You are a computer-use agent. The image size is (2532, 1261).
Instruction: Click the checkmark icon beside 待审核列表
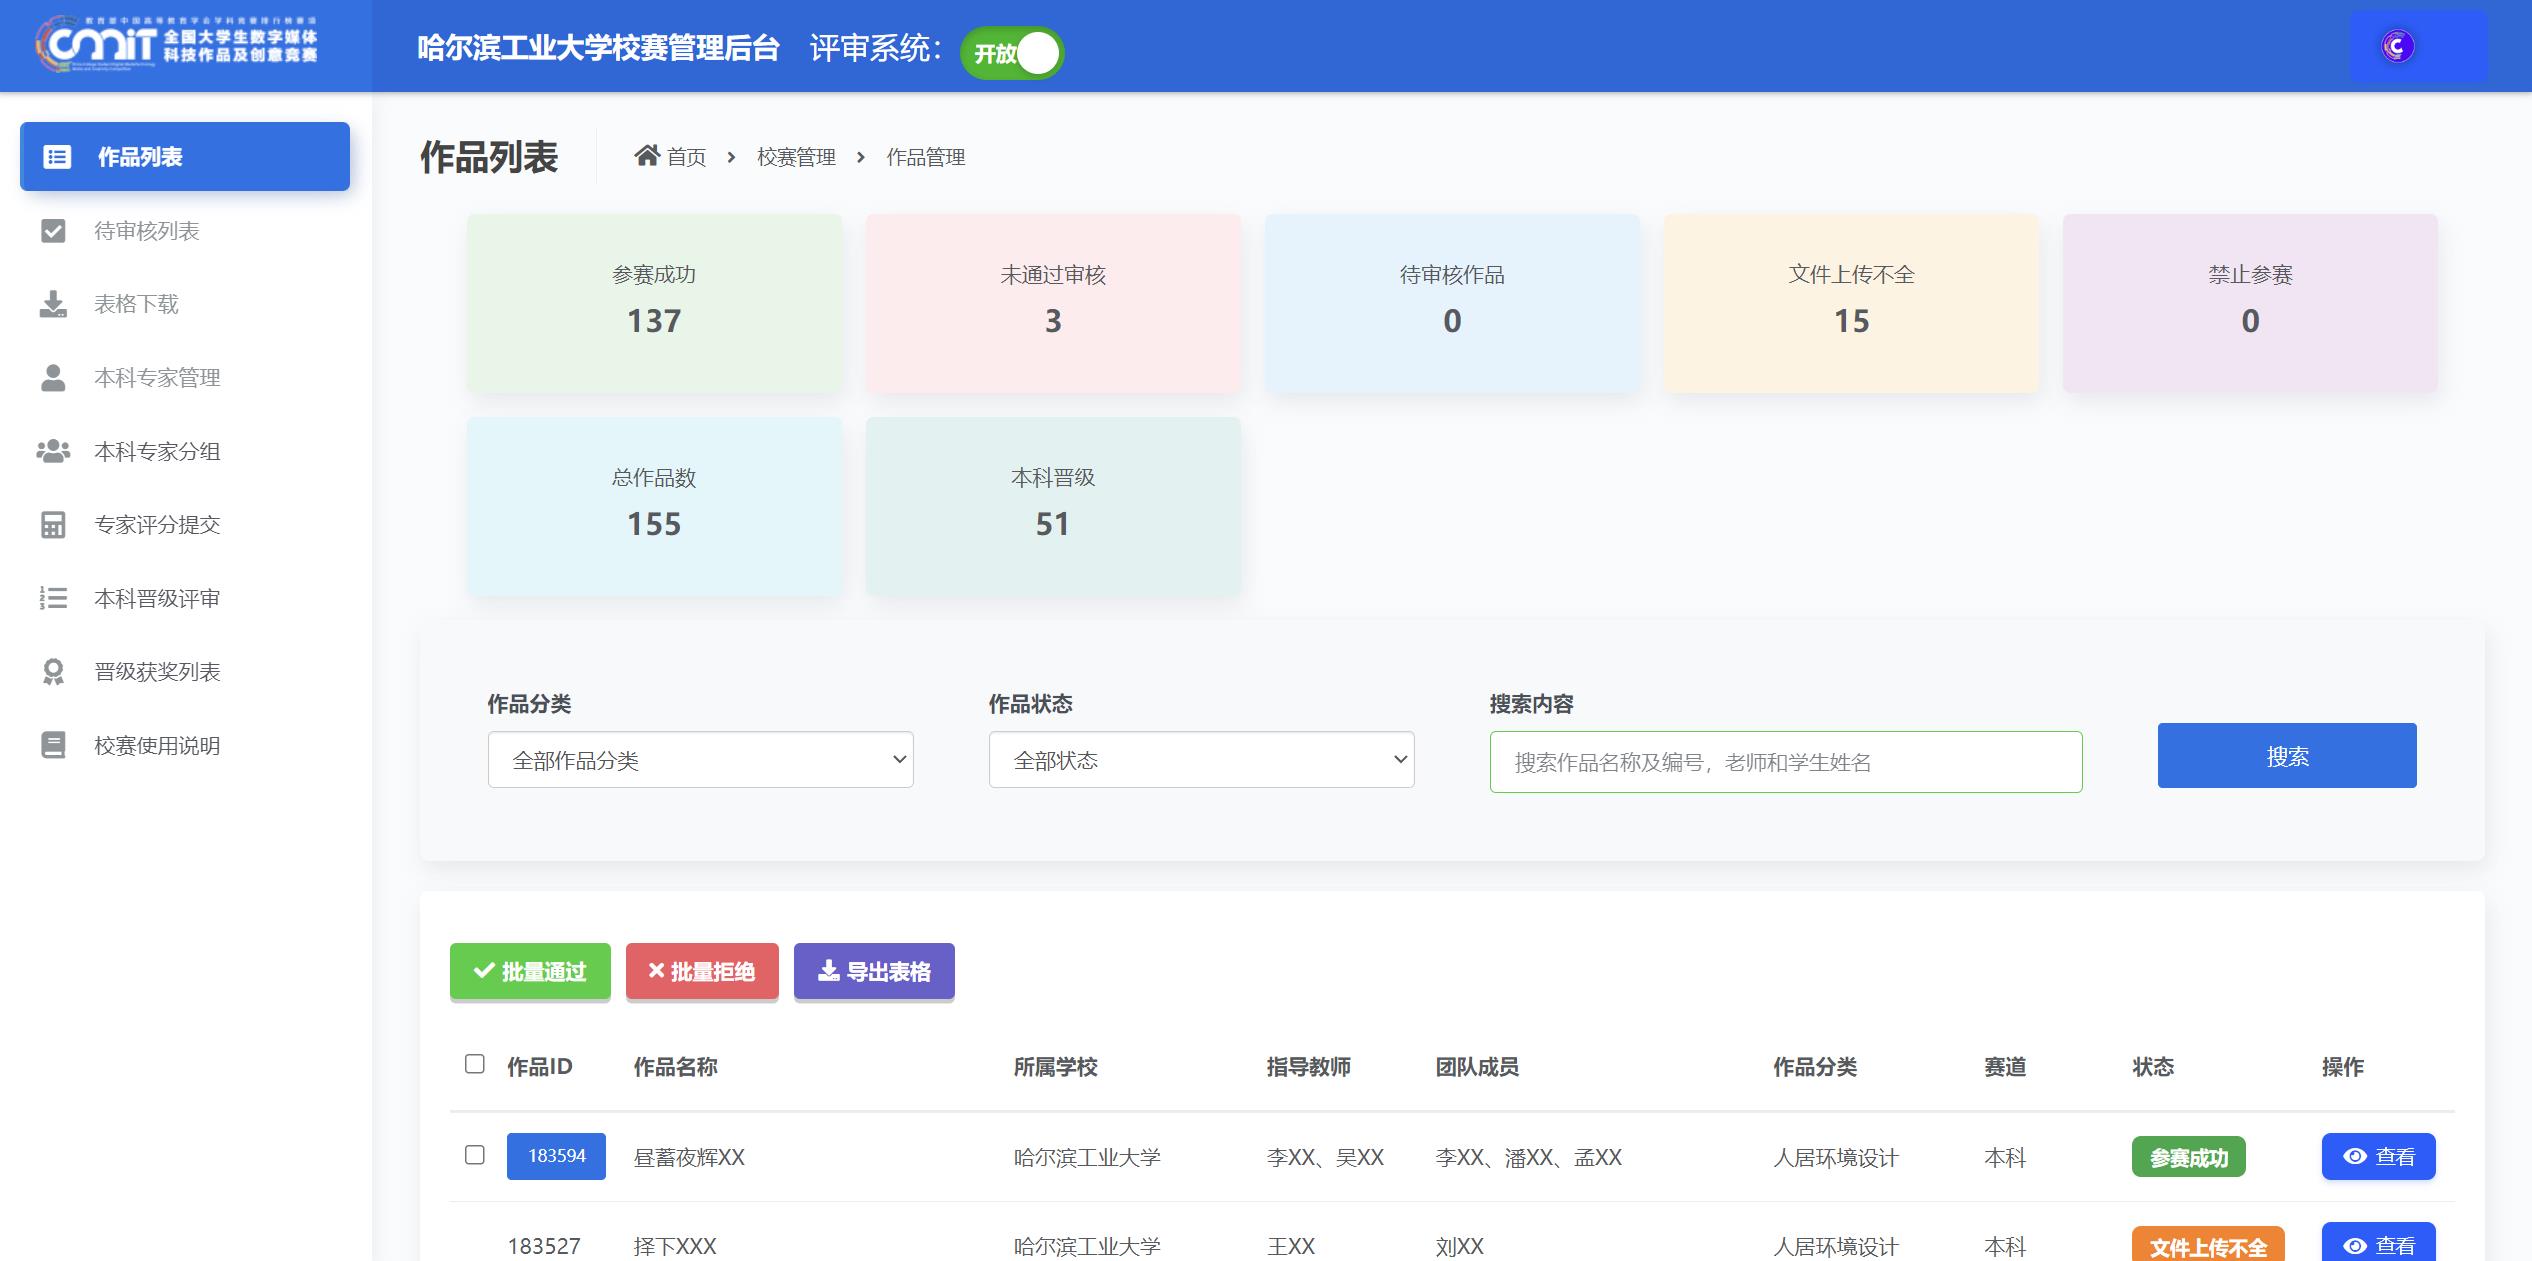[x=53, y=231]
